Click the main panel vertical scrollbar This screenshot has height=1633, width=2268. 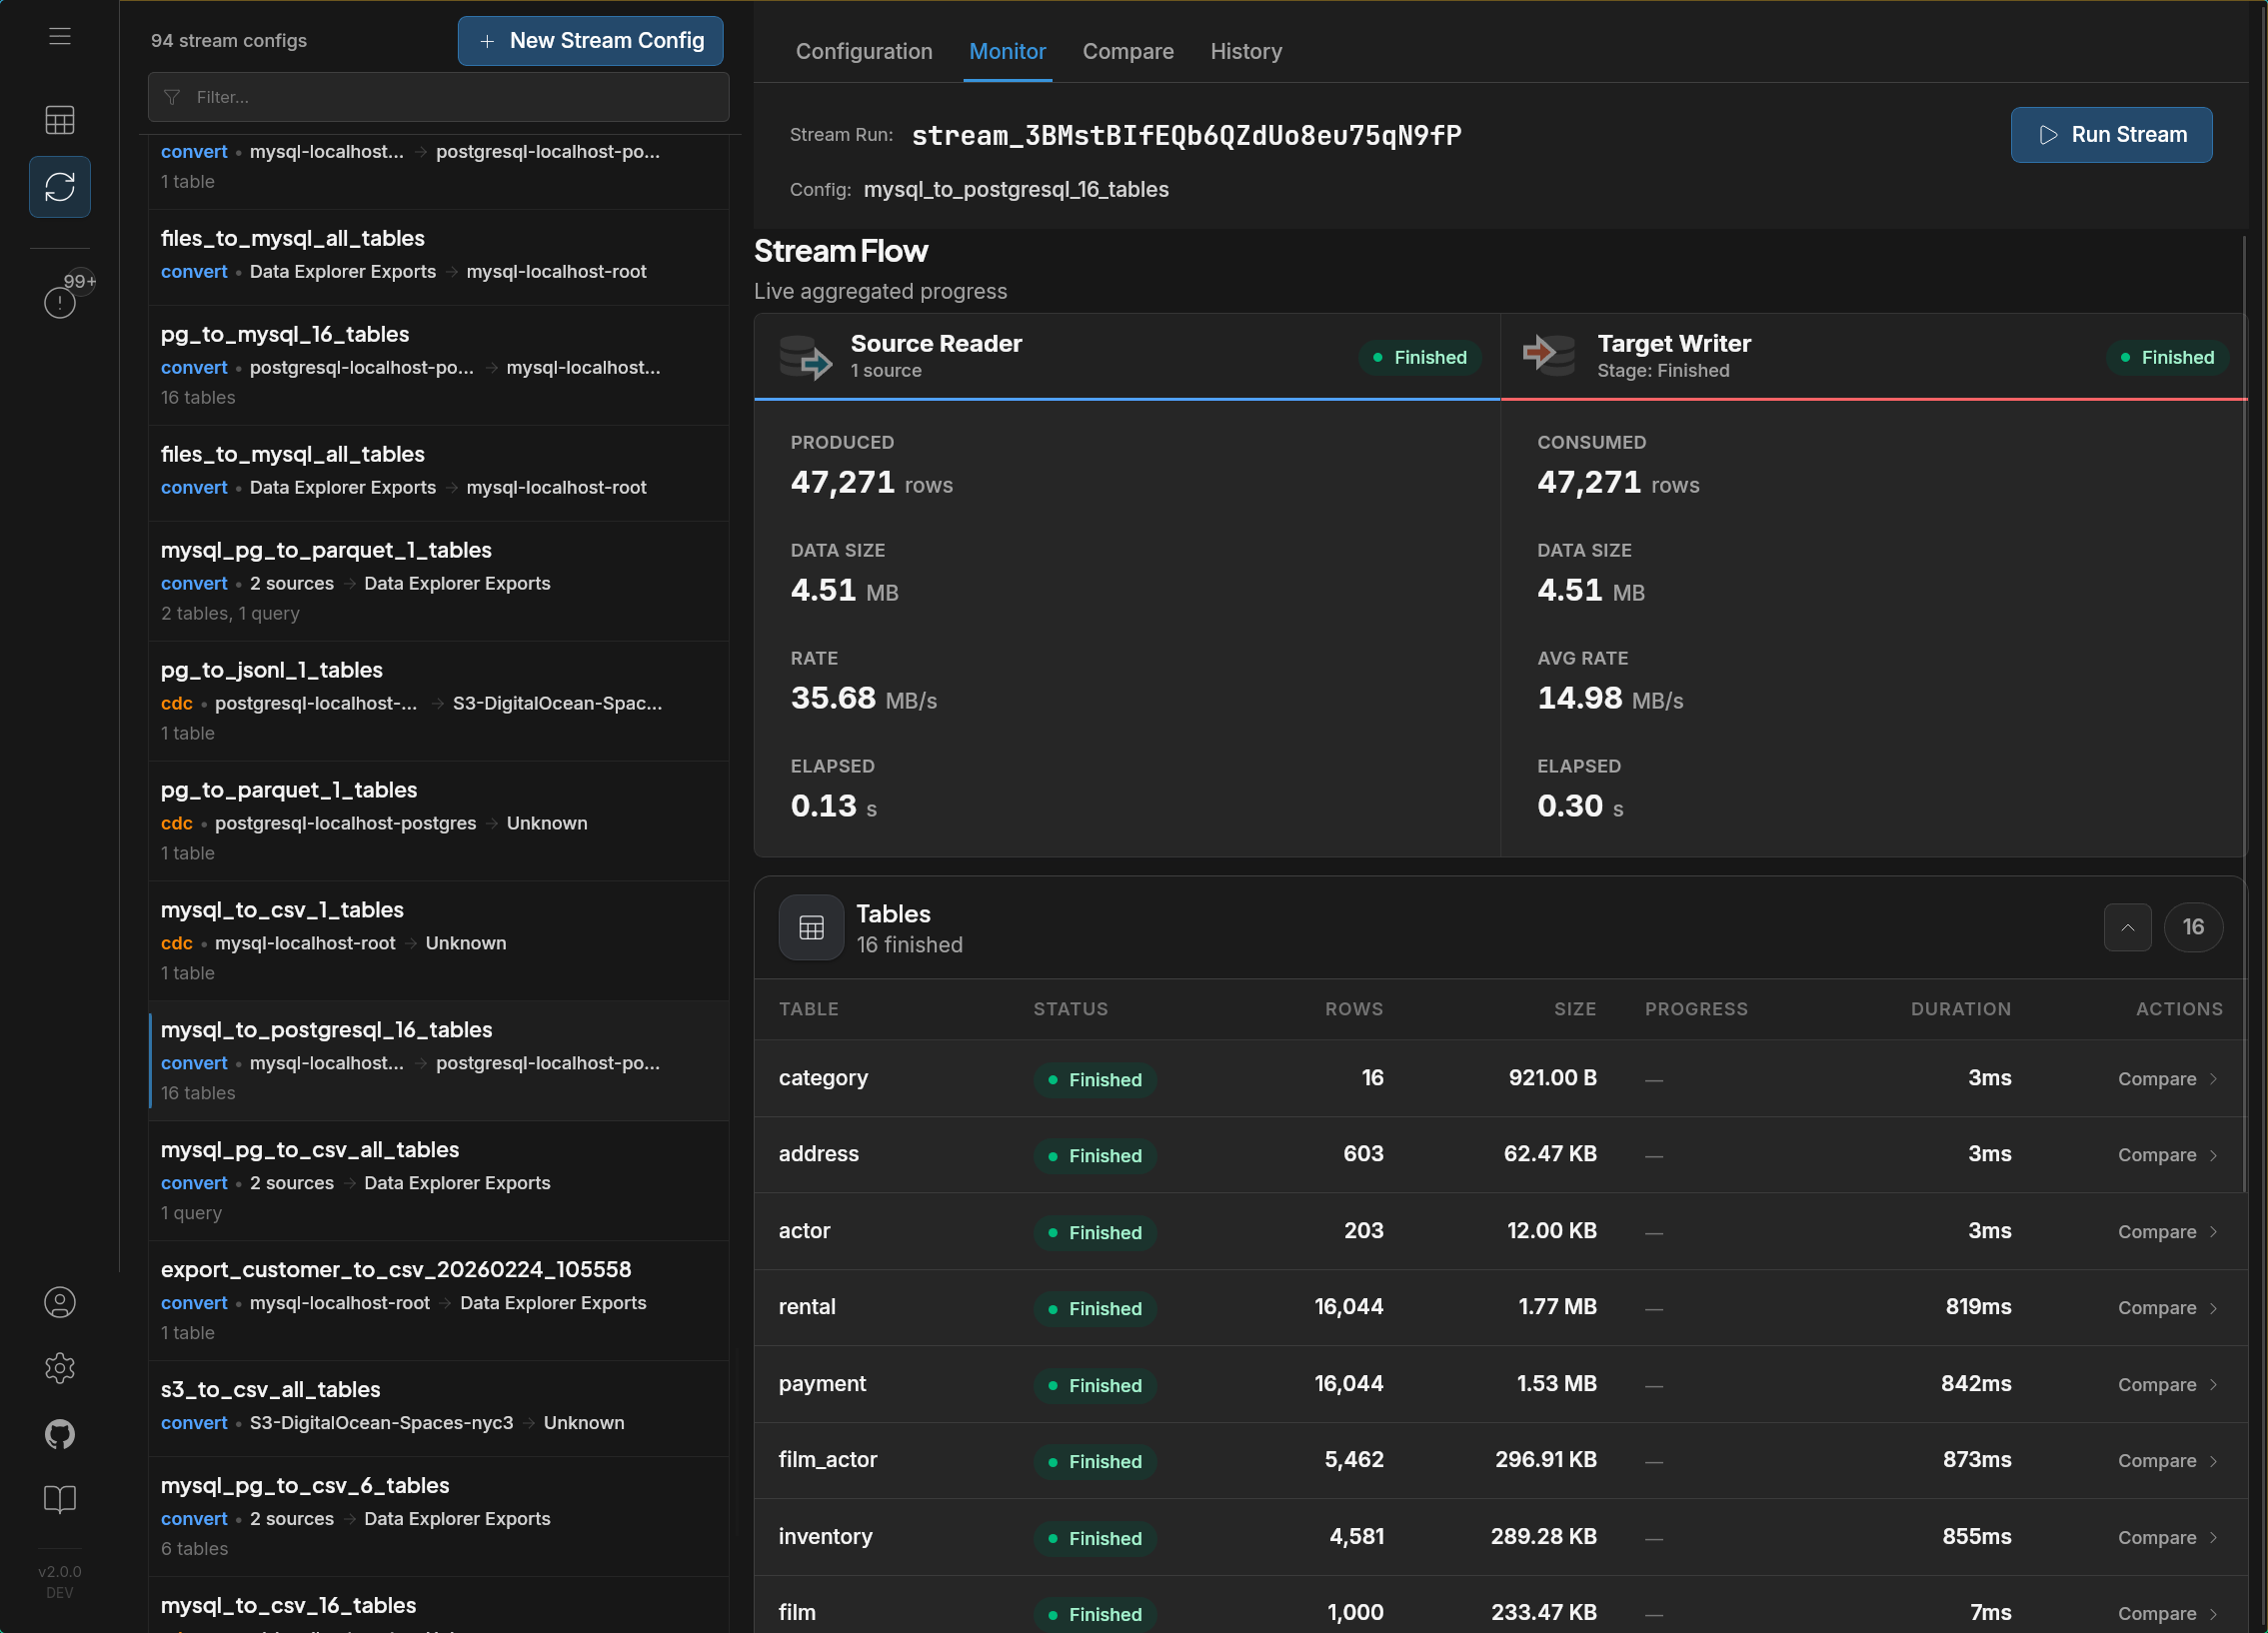tap(2245, 714)
